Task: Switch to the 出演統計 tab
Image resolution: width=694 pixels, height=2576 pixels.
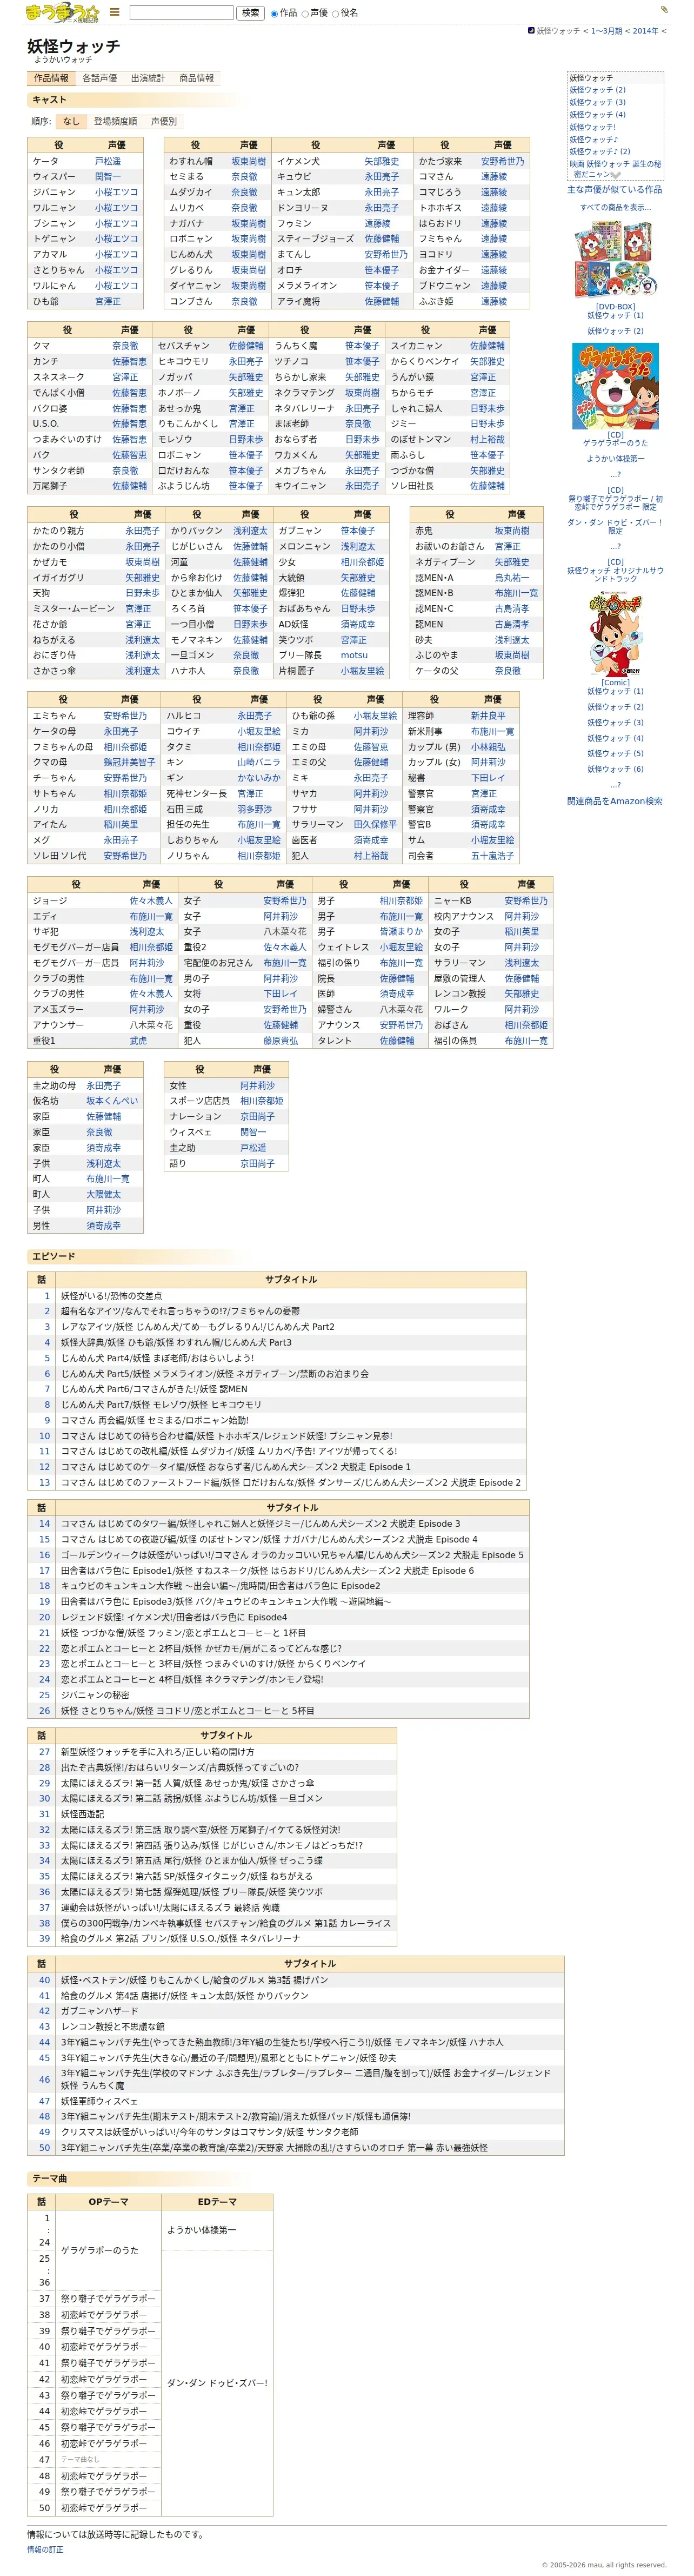Action: click(148, 78)
